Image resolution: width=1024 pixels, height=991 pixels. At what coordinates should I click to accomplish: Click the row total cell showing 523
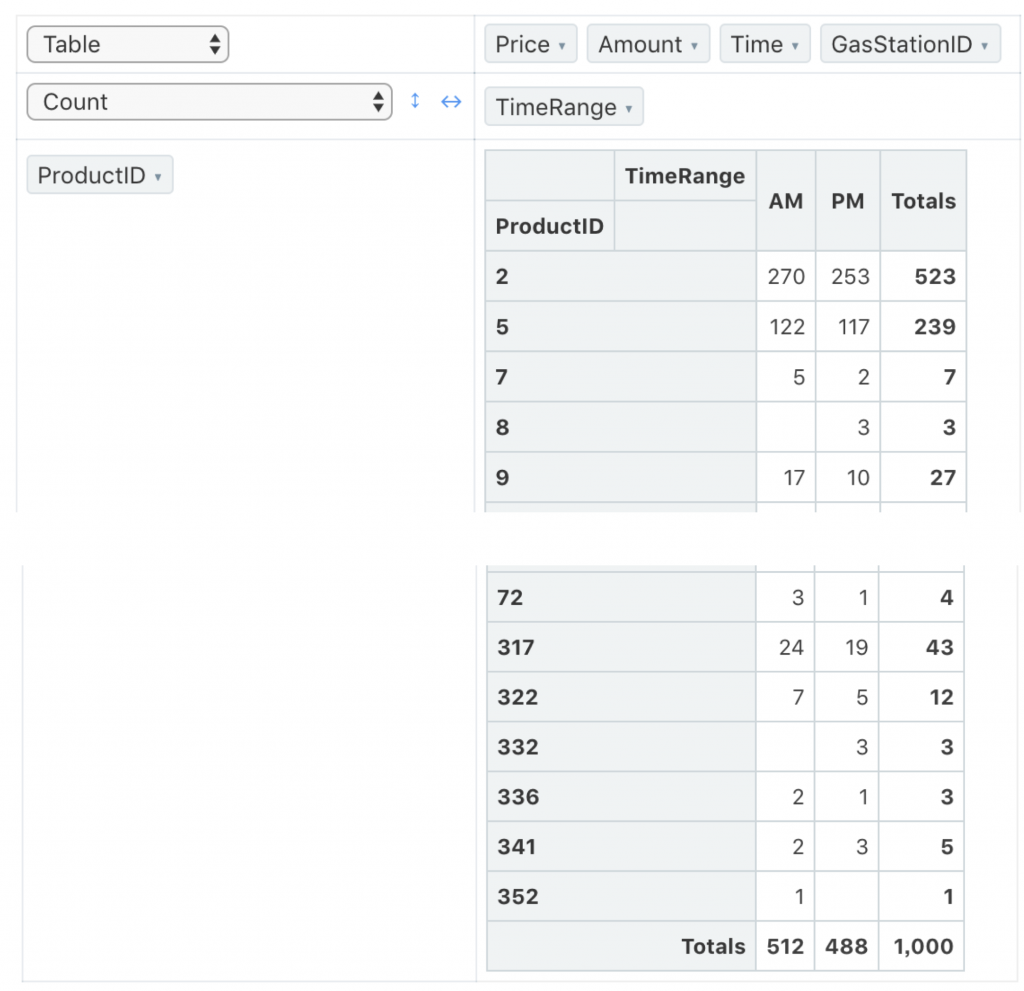tap(934, 276)
